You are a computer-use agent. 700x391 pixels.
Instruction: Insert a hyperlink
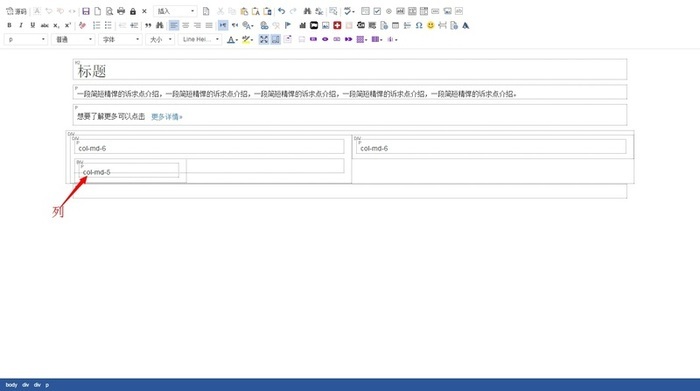click(x=264, y=25)
